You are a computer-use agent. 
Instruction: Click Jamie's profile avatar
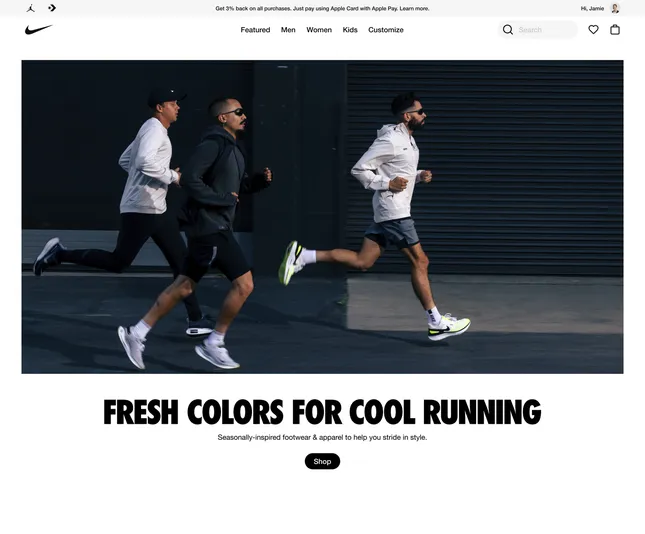tap(615, 8)
